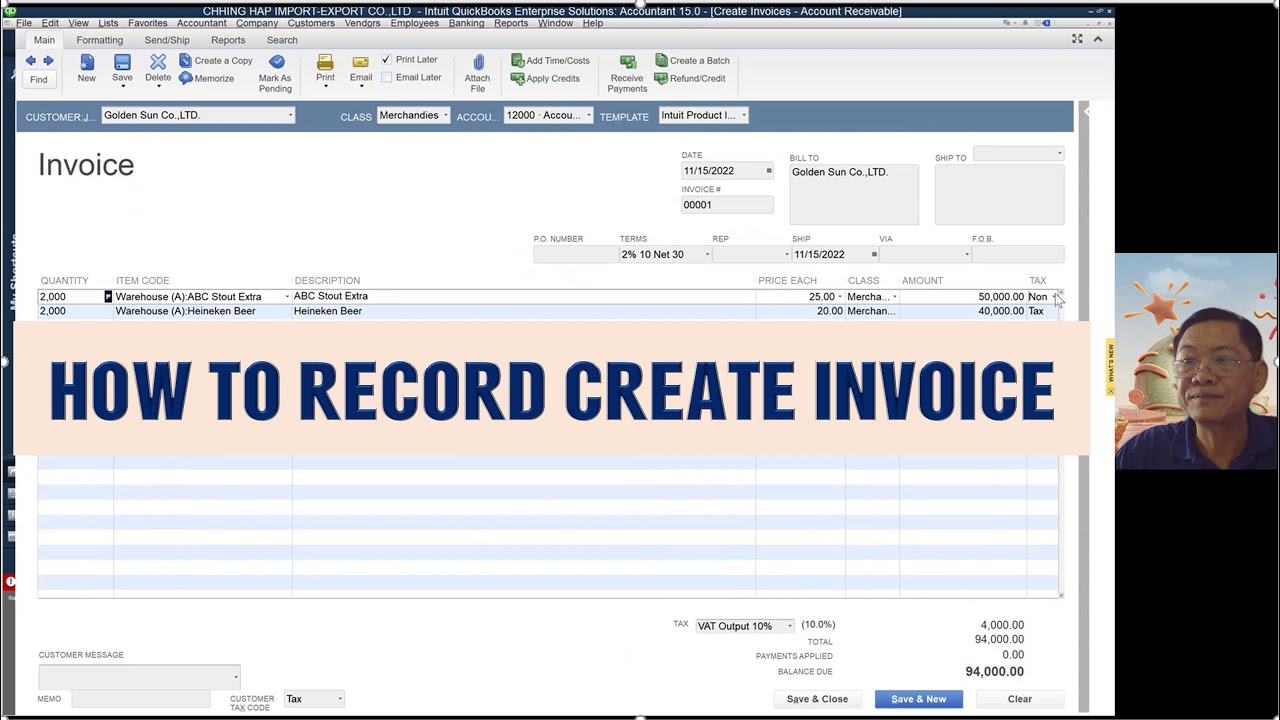Click the 50,000.00 amount cell
This screenshot has height=720, width=1280.
coord(963,297)
